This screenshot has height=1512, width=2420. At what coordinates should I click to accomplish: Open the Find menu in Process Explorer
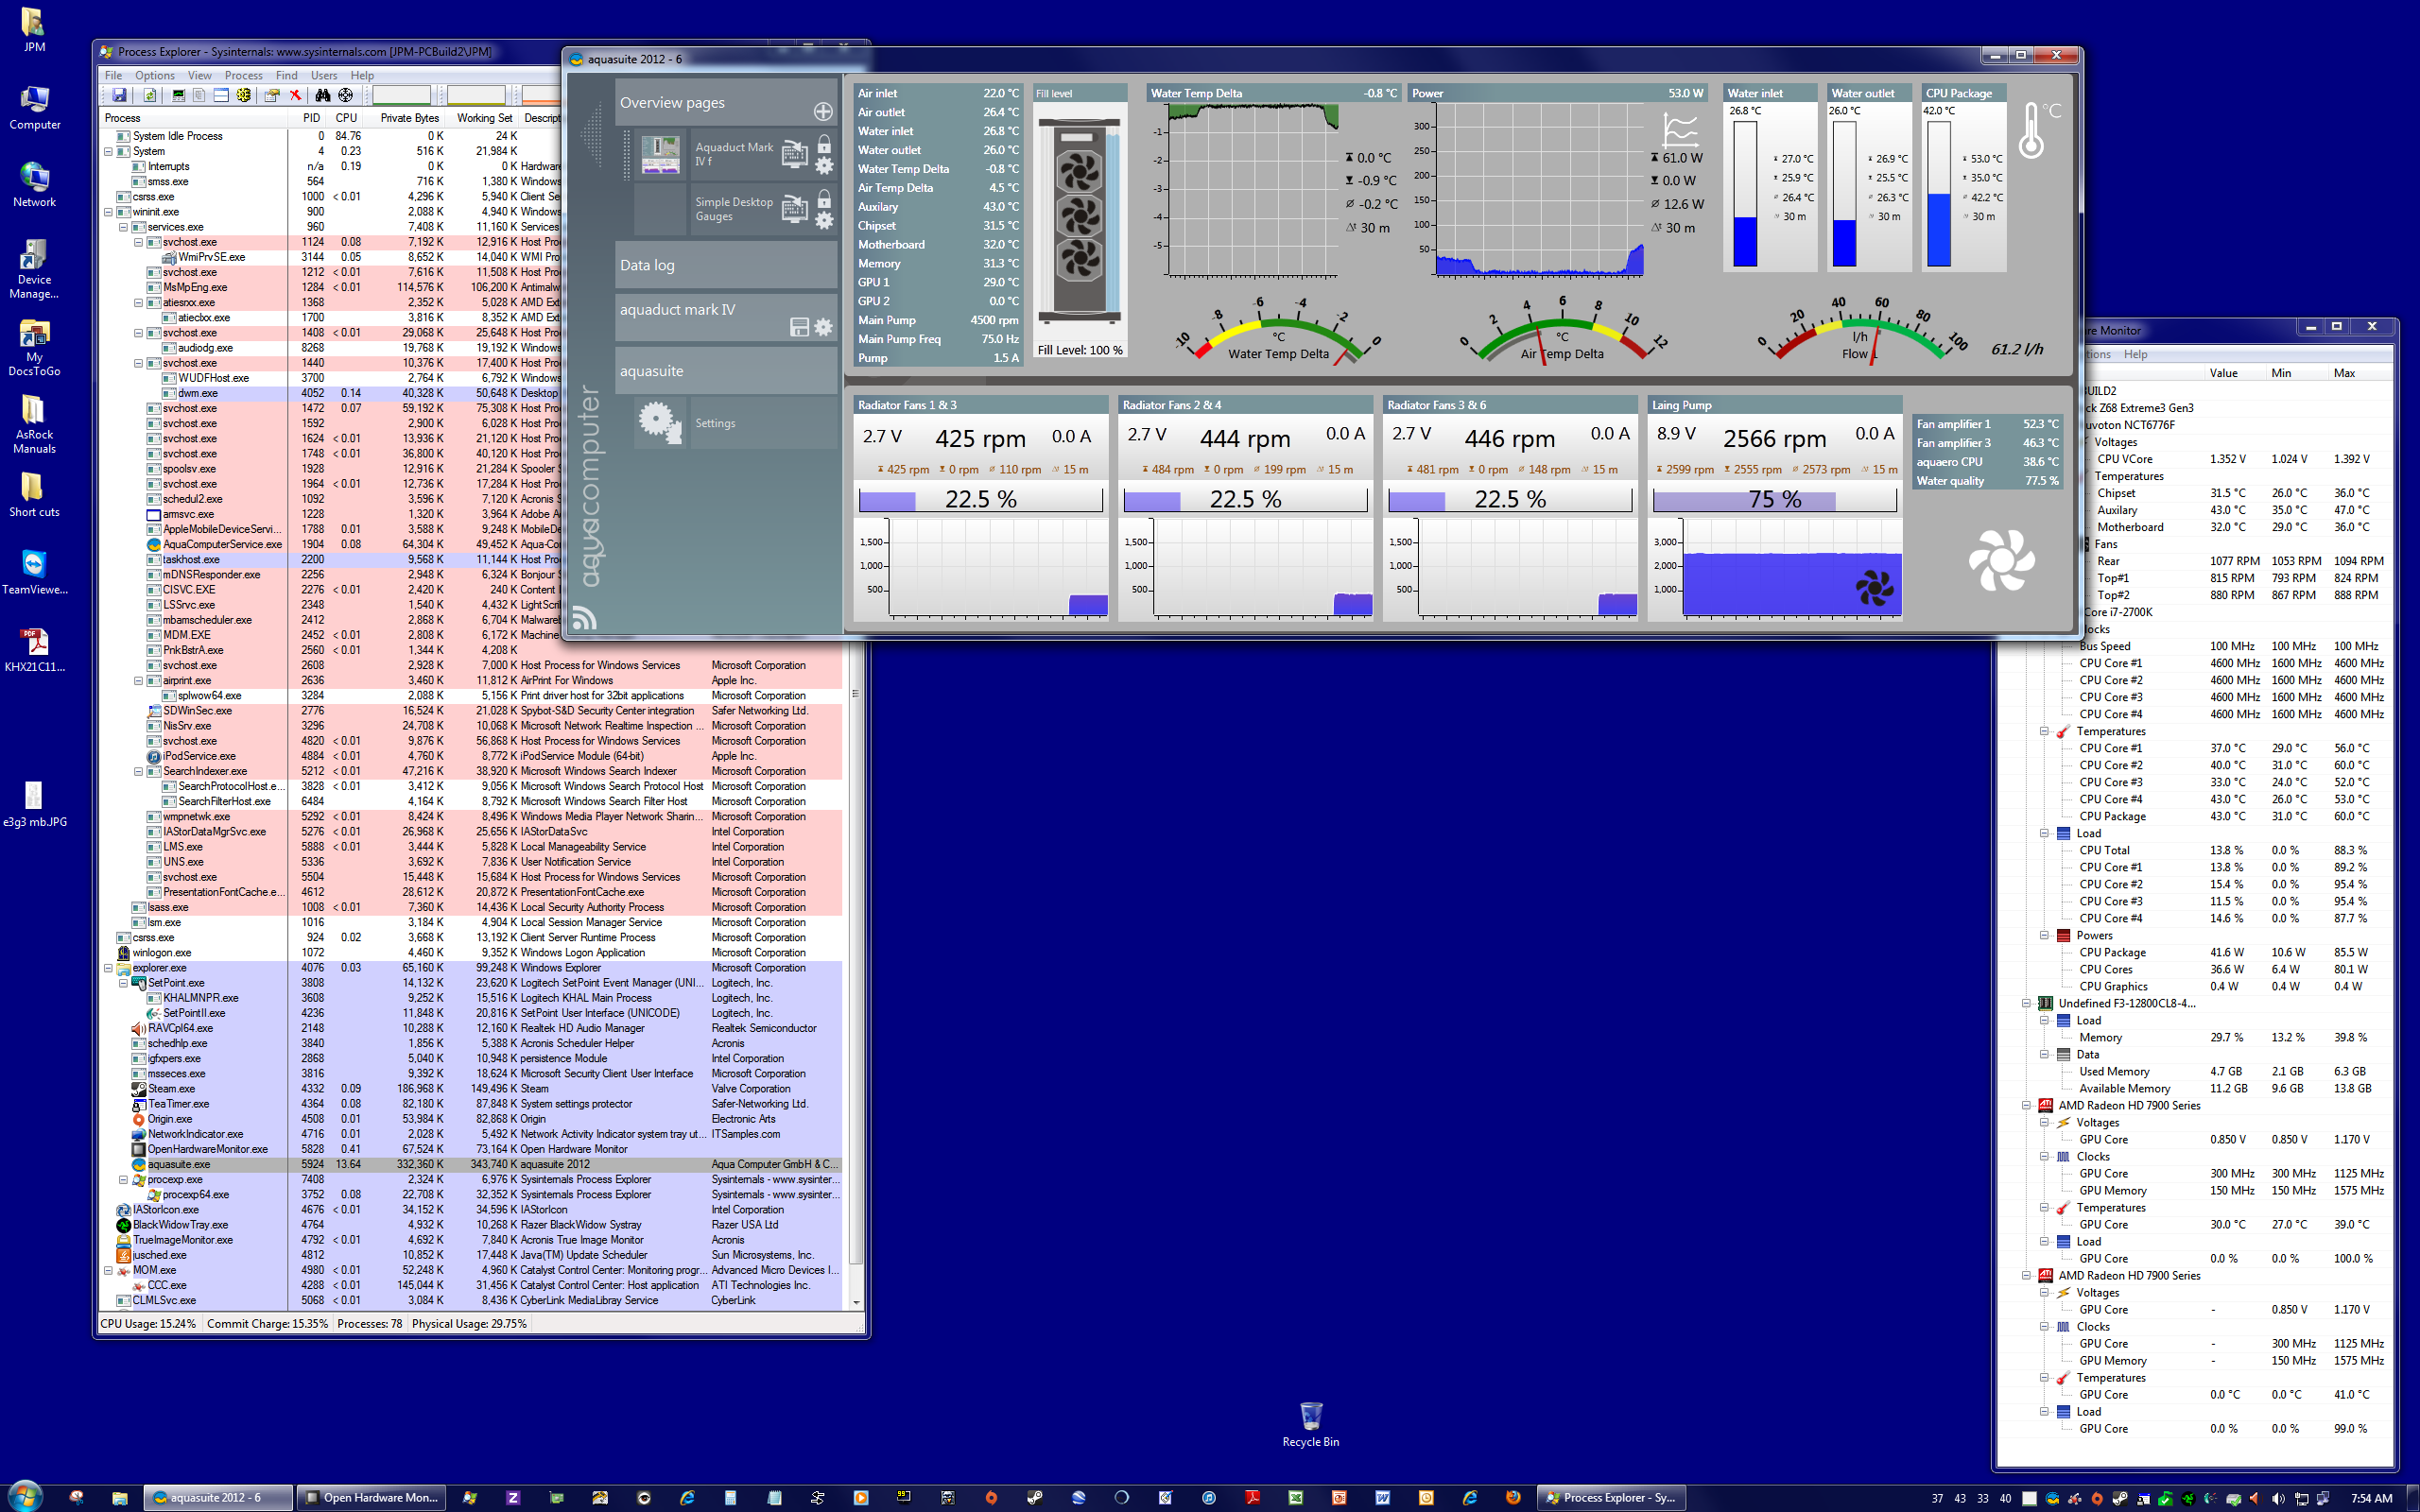[286, 75]
